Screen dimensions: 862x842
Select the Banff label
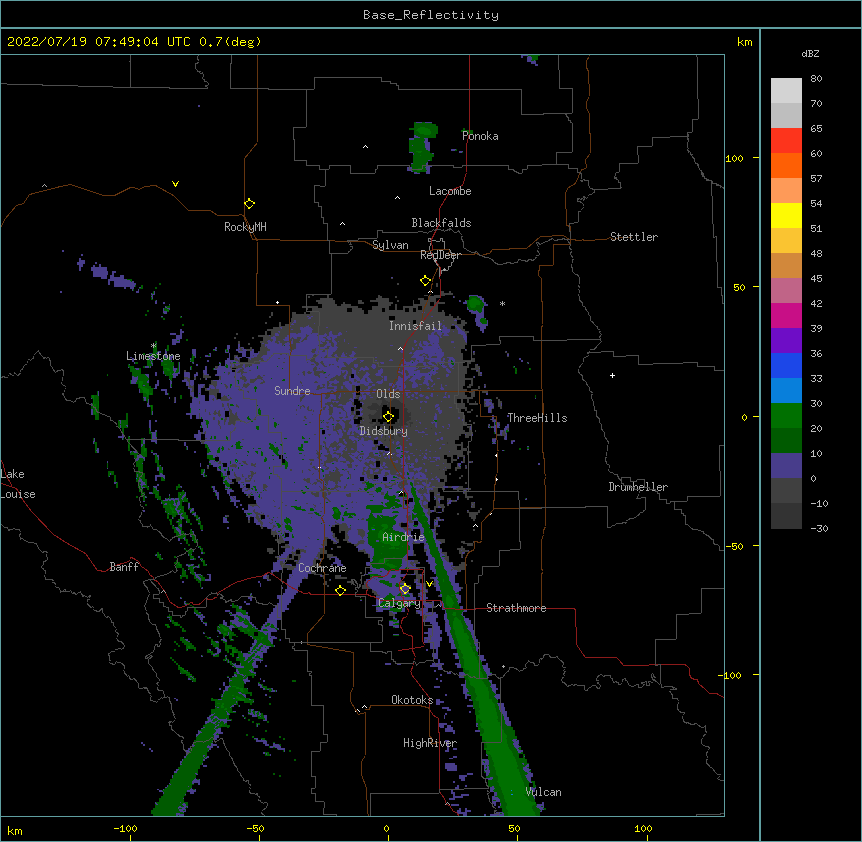point(124,567)
